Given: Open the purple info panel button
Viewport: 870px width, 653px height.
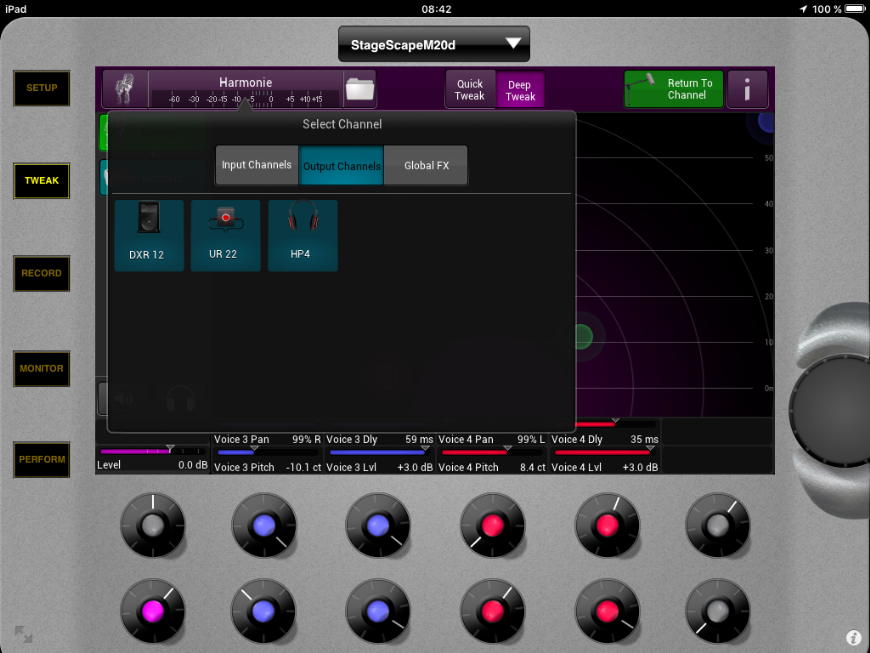Looking at the screenshot, I should point(747,90).
